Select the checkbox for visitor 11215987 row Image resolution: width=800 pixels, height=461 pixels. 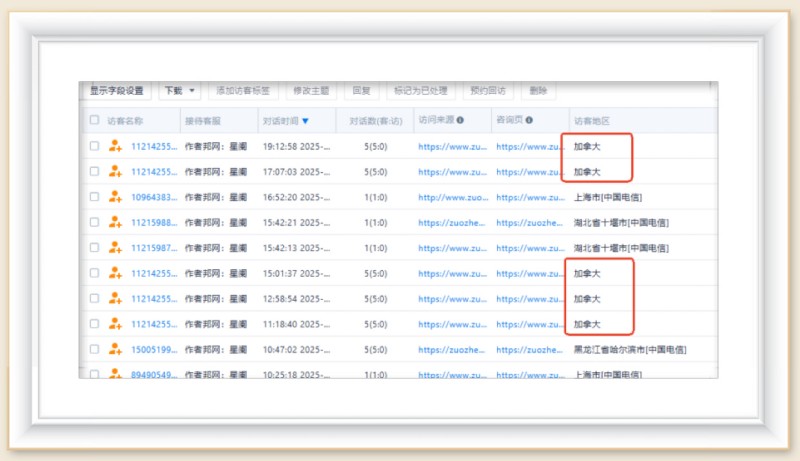pos(94,248)
